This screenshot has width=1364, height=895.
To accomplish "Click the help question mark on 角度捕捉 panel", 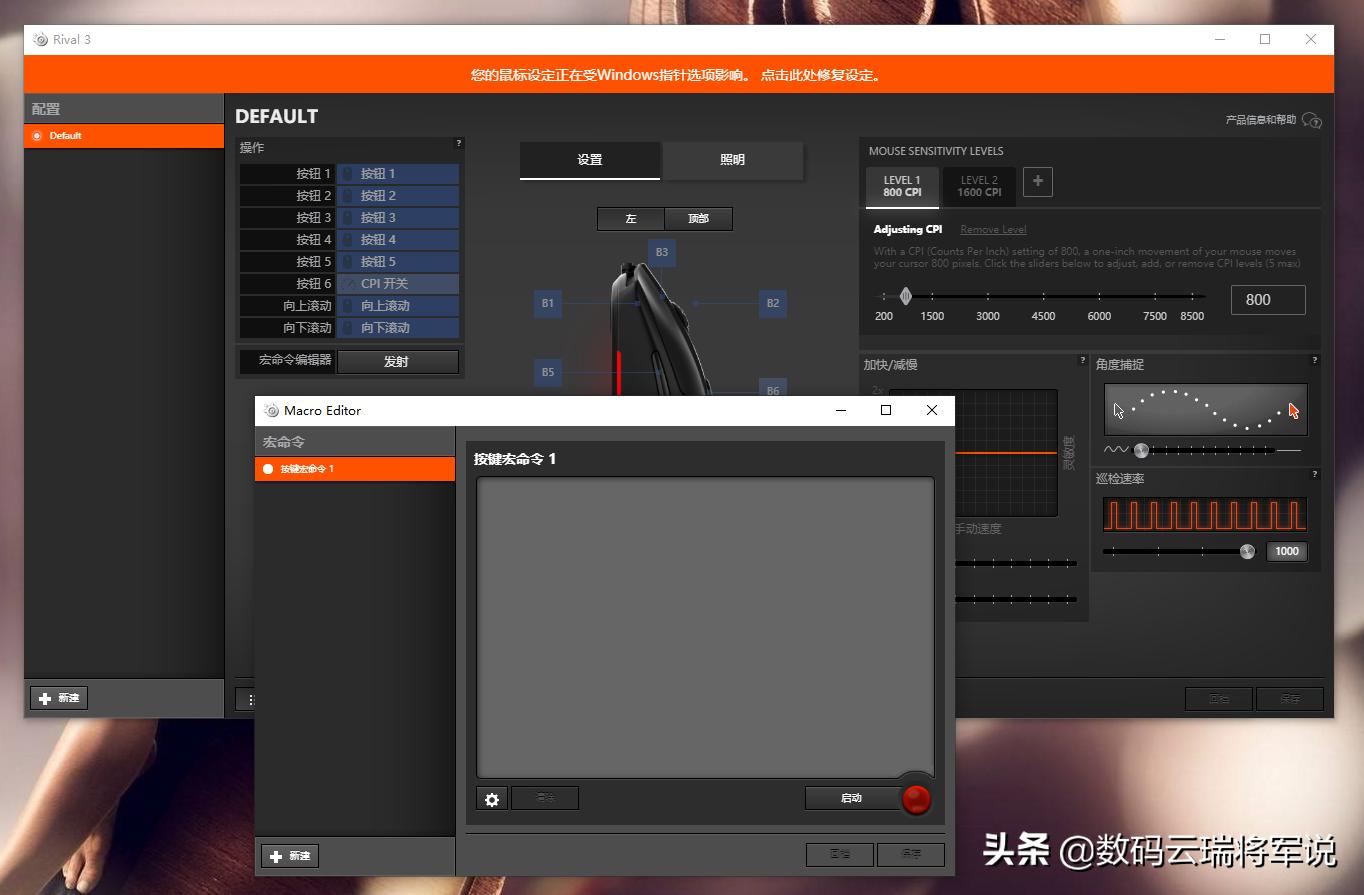I will 1313,361.
